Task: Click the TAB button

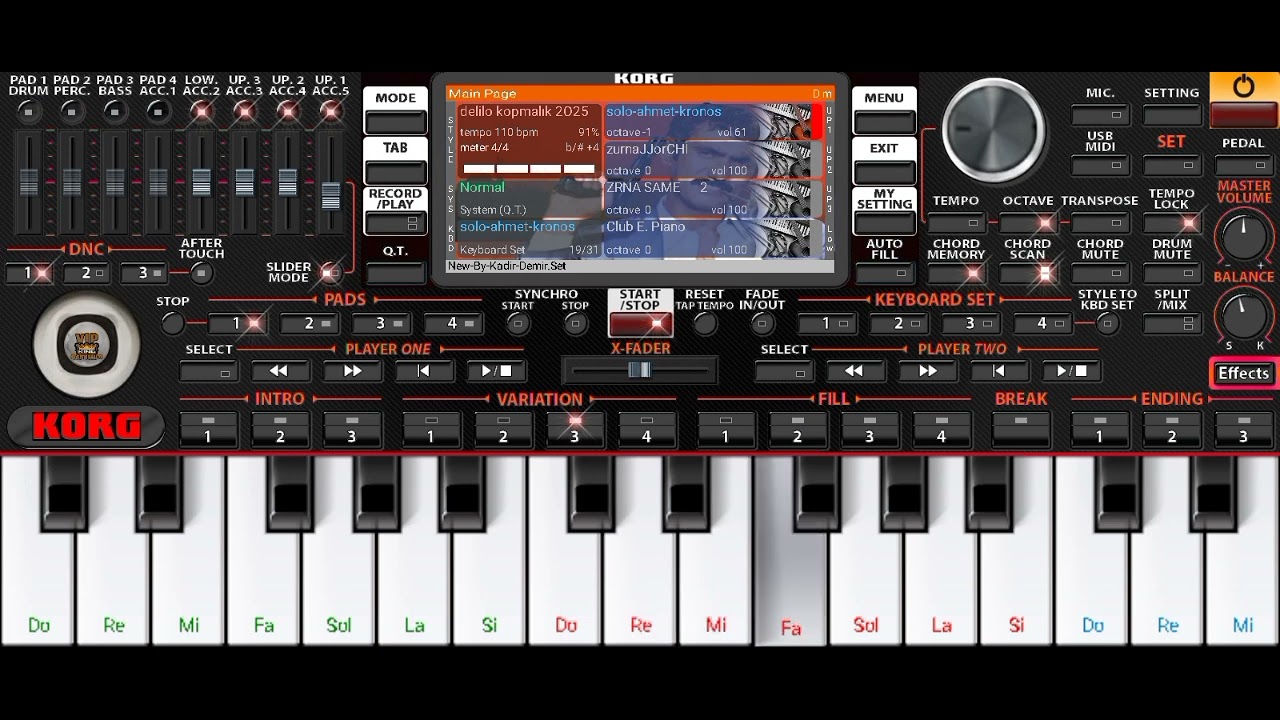Action: click(x=395, y=161)
